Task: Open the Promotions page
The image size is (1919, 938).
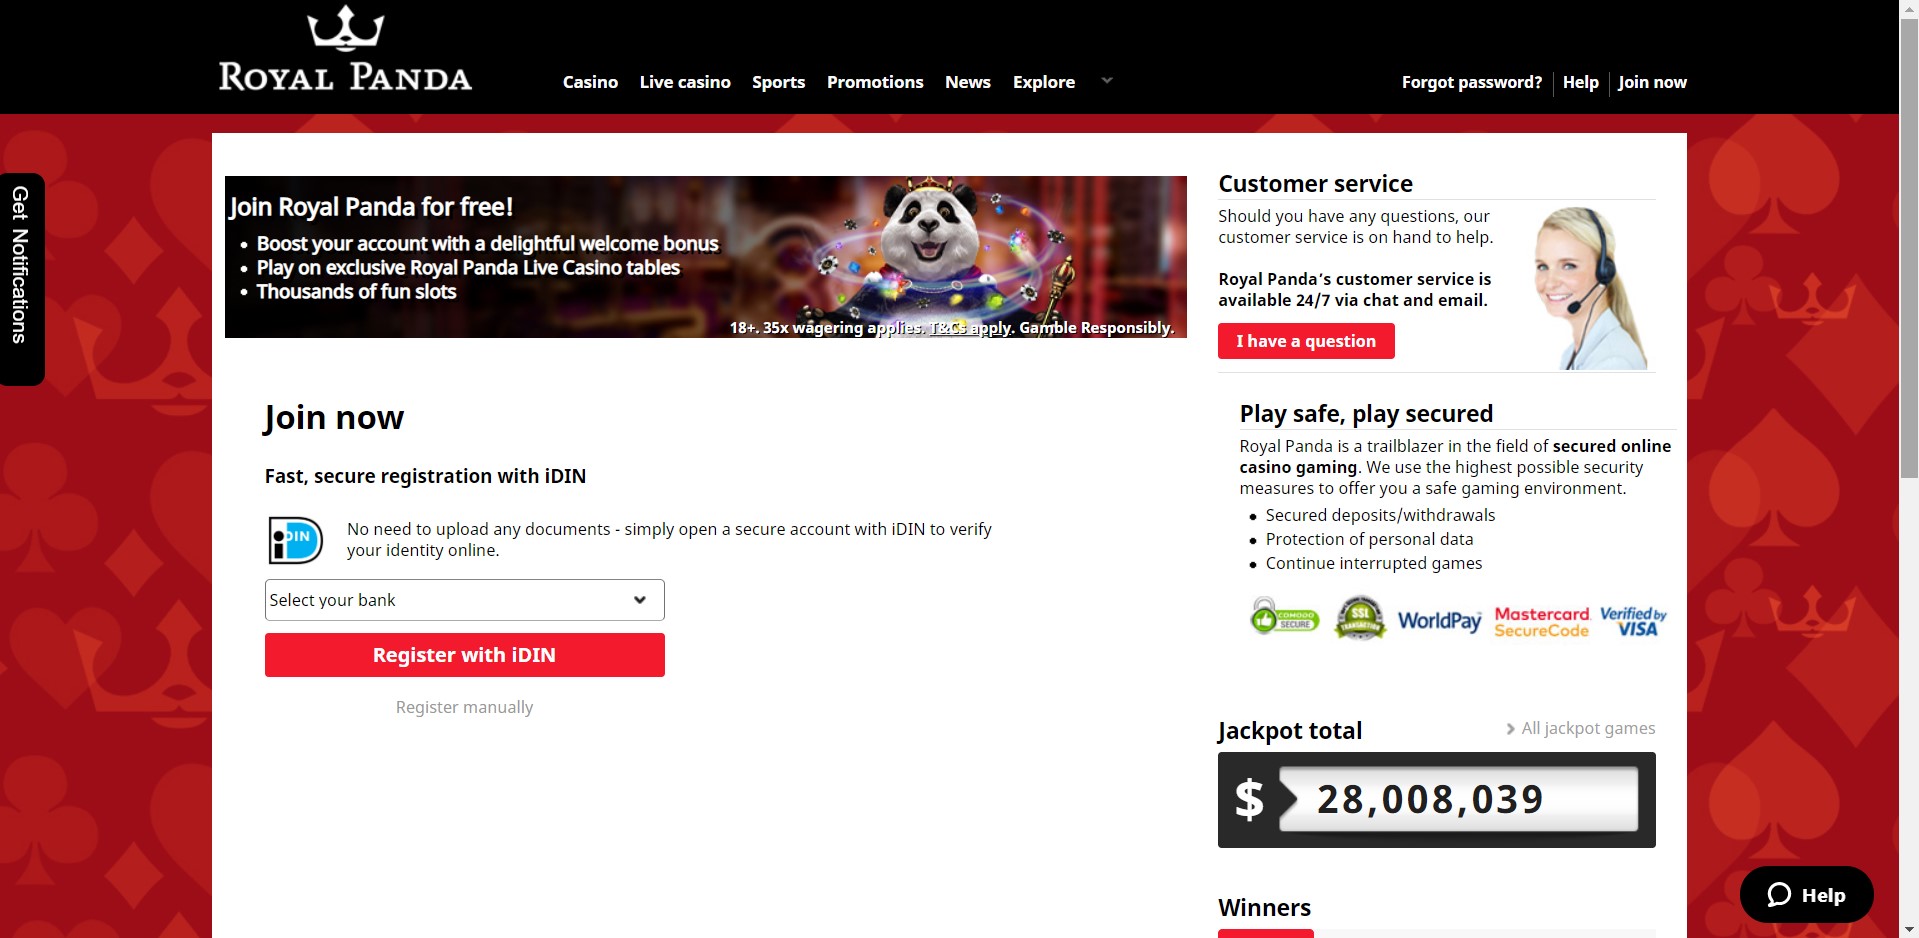Action: click(x=875, y=82)
